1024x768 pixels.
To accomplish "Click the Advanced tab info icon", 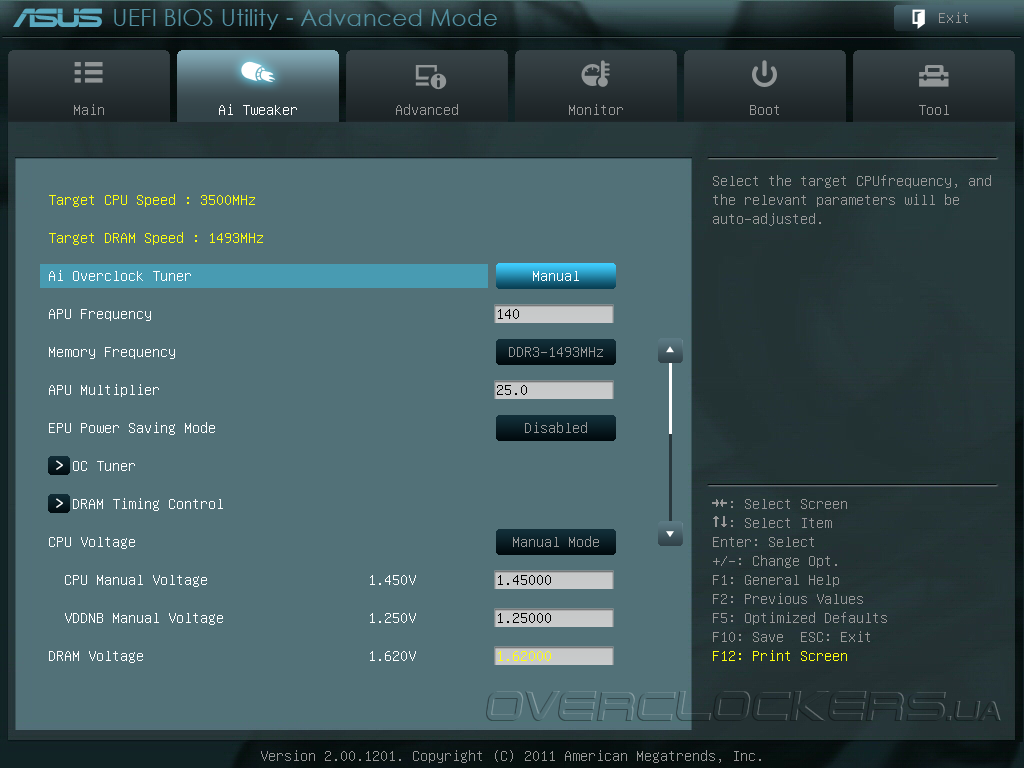I will (x=430, y=76).
